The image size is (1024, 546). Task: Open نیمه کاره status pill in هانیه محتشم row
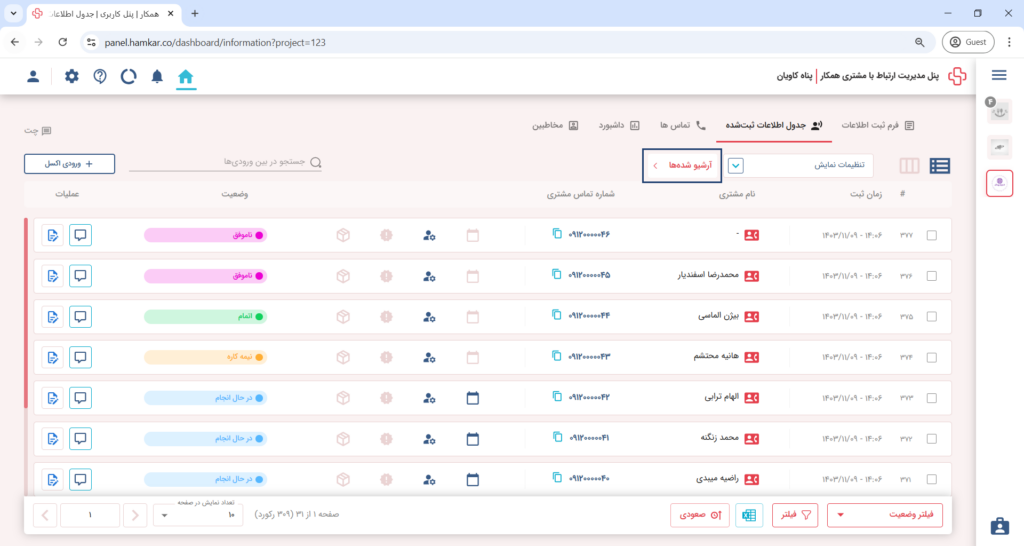coord(205,357)
